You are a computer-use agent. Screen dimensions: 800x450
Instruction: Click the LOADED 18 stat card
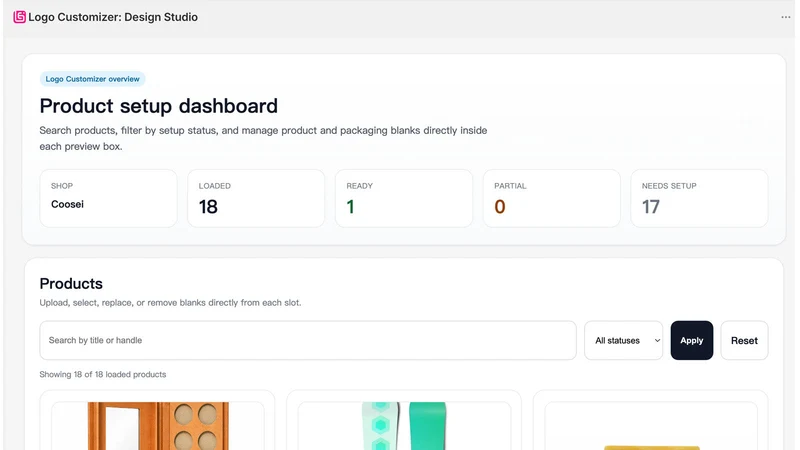(256, 198)
